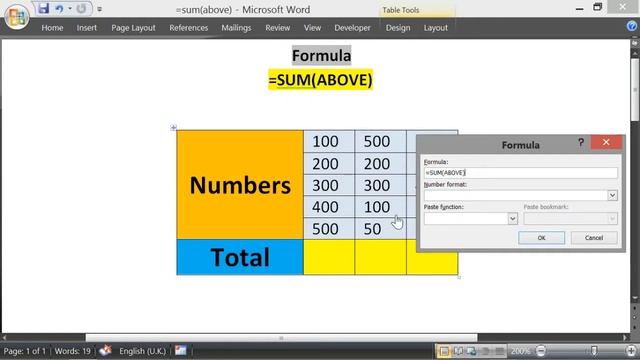The image size is (640, 360).
Task: Click second yellow total cell under 50
Action: click(380, 257)
